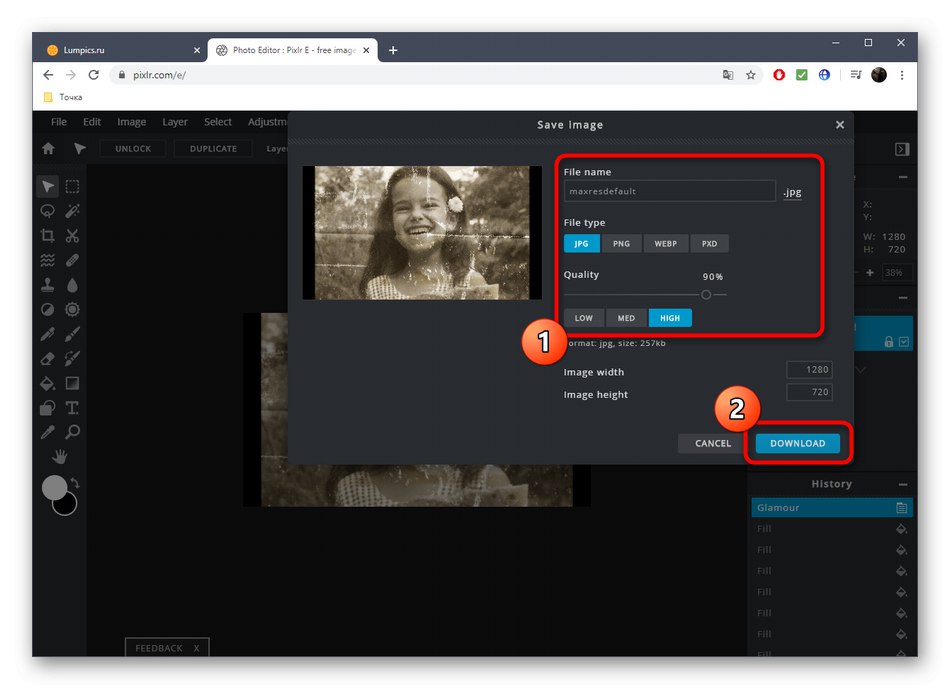Choose WEBP file type
The width and height of the screenshot is (950, 689).
click(665, 244)
